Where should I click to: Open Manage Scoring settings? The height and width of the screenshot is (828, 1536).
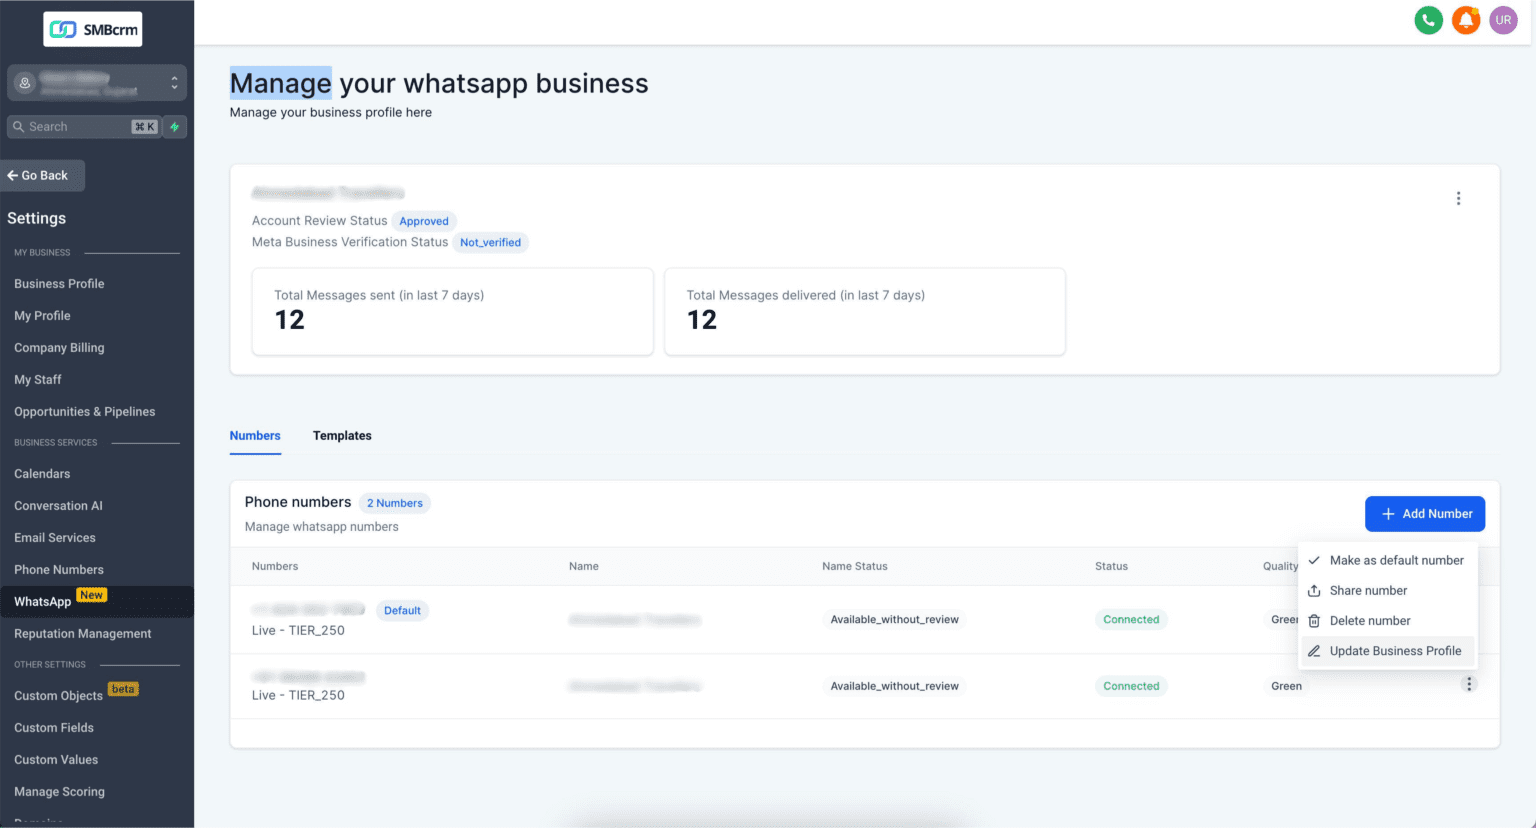point(59,792)
